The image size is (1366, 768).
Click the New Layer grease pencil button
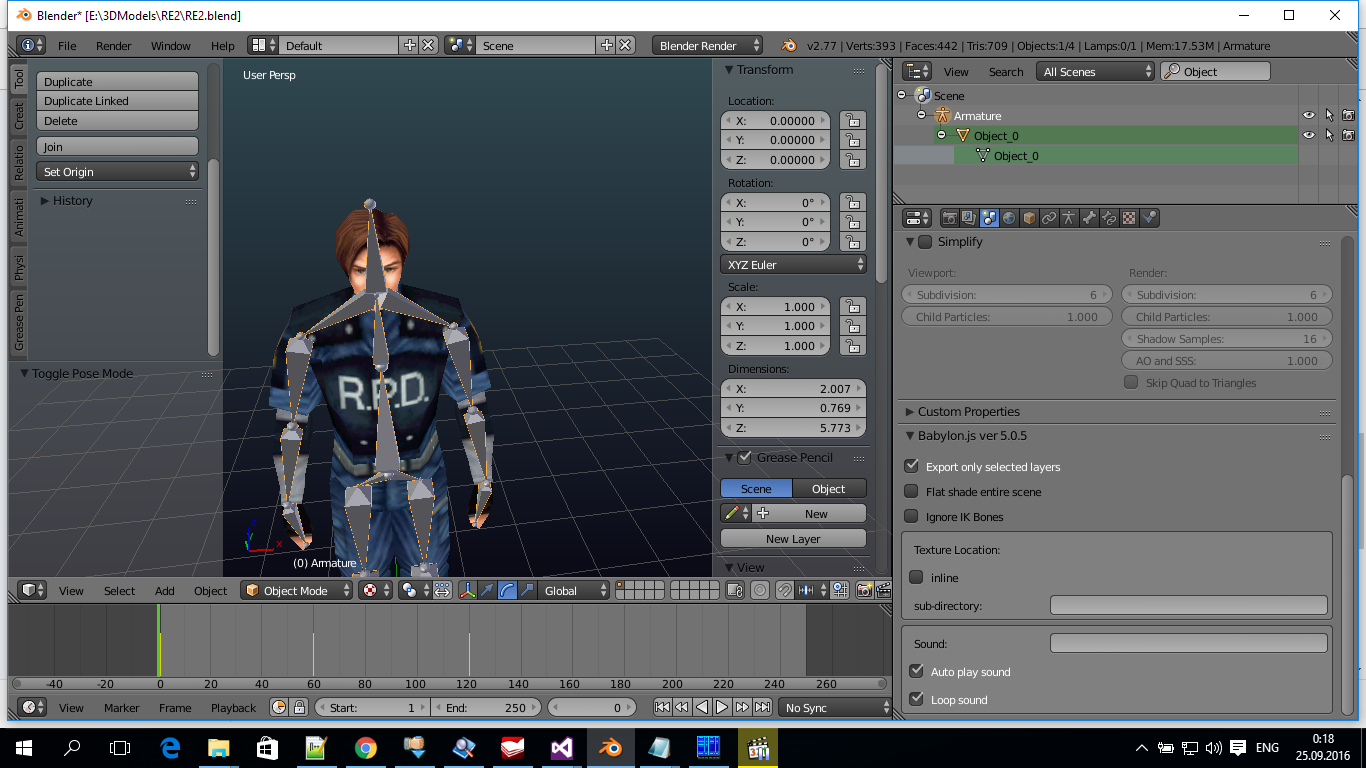coord(793,539)
